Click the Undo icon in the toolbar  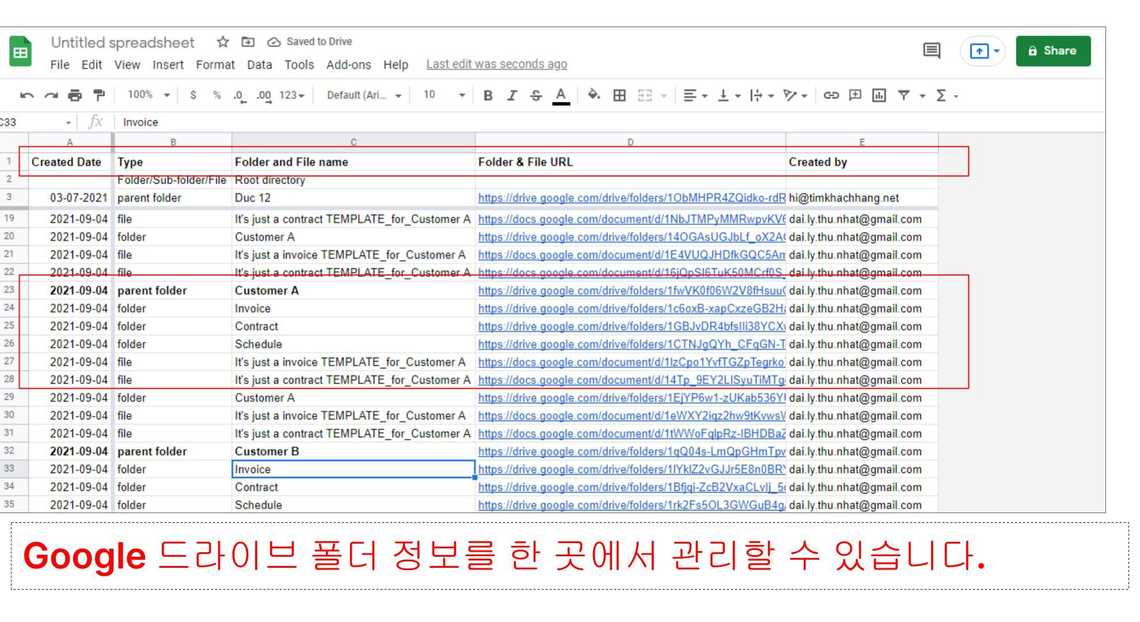[x=27, y=95]
